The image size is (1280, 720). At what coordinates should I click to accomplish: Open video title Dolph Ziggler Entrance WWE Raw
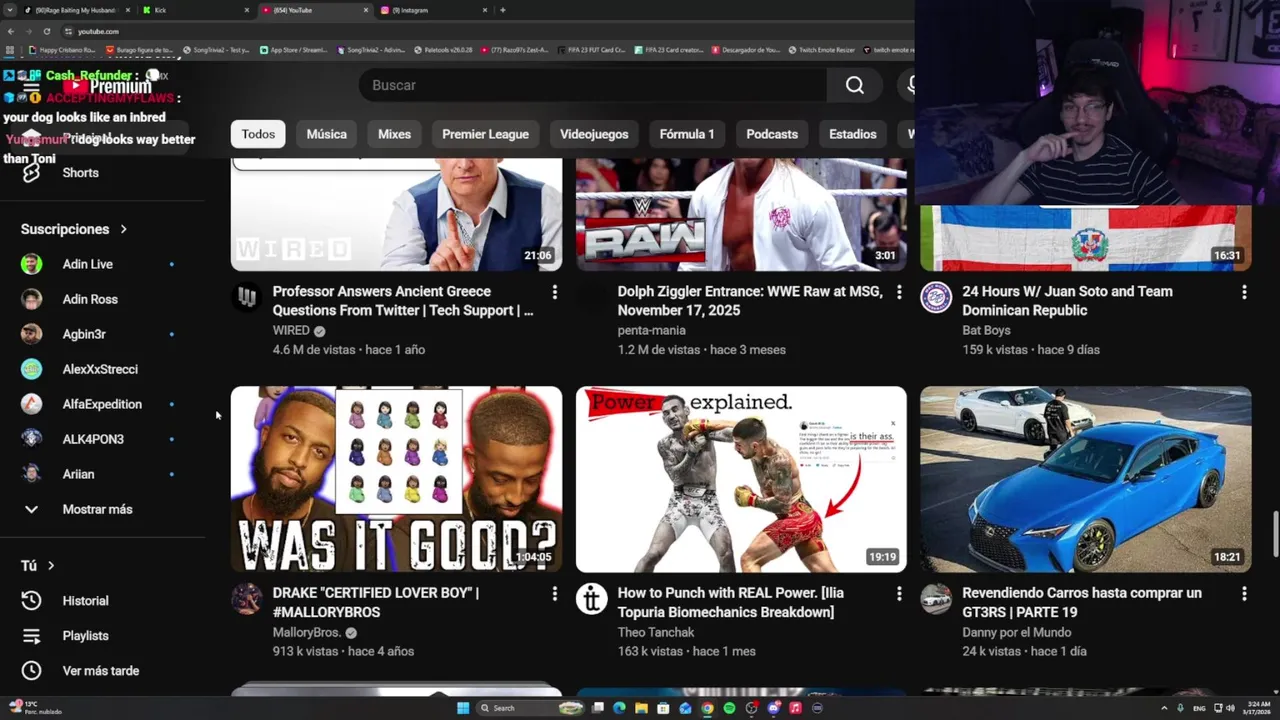click(750, 301)
